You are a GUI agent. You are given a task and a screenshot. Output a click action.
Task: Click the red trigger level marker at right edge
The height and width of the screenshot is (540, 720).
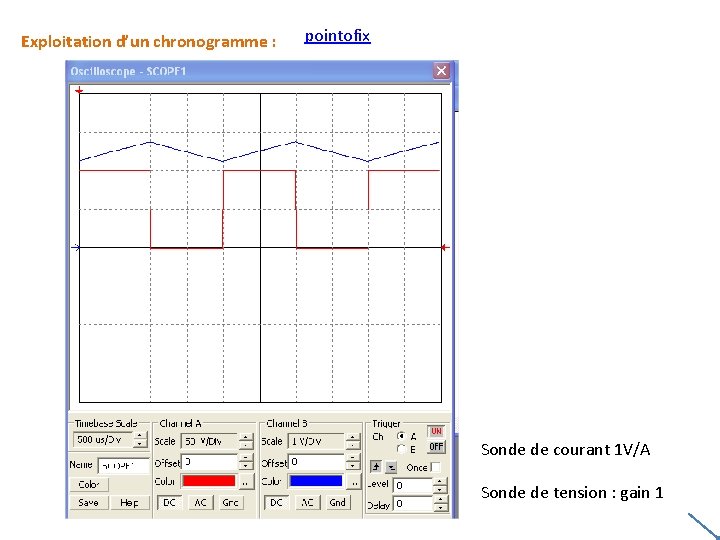click(x=444, y=248)
